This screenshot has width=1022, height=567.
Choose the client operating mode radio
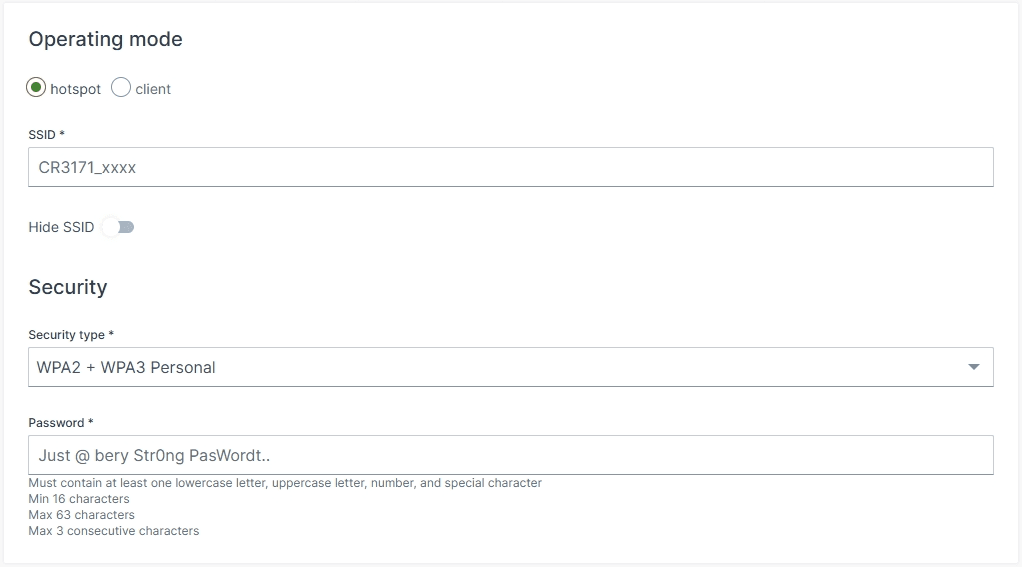pyautogui.click(x=121, y=88)
